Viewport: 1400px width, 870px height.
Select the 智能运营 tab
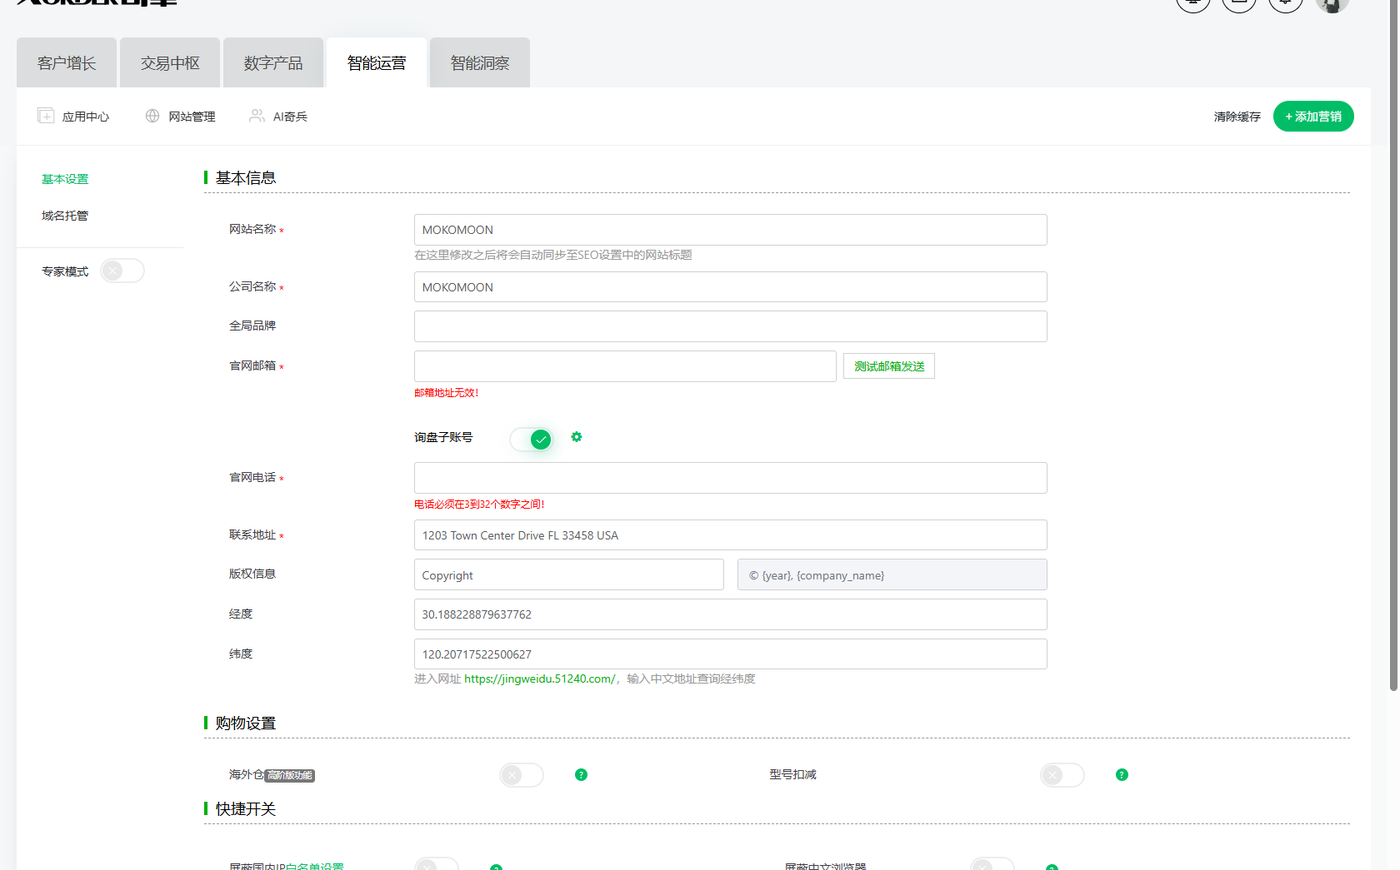tap(377, 63)
